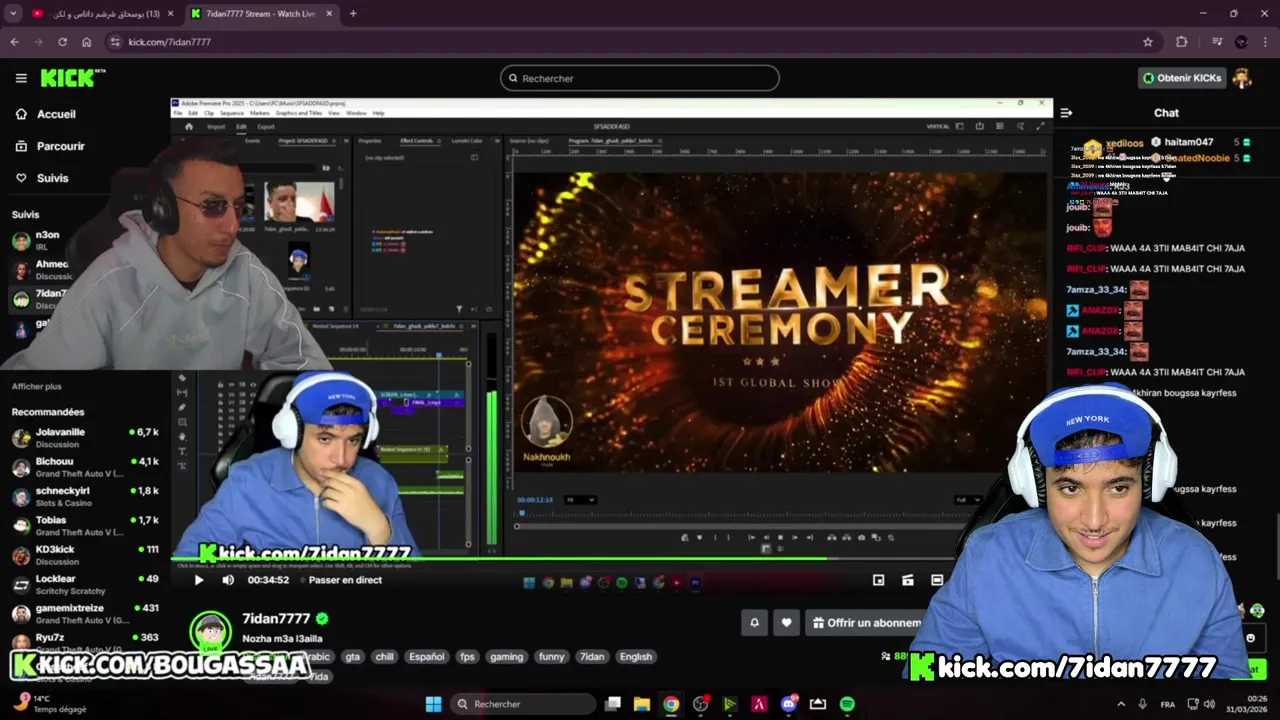Viewport: 1280px width, 720px height.
Task: Open the 7idan7777 channel avatar
Action: click(211, 631)
